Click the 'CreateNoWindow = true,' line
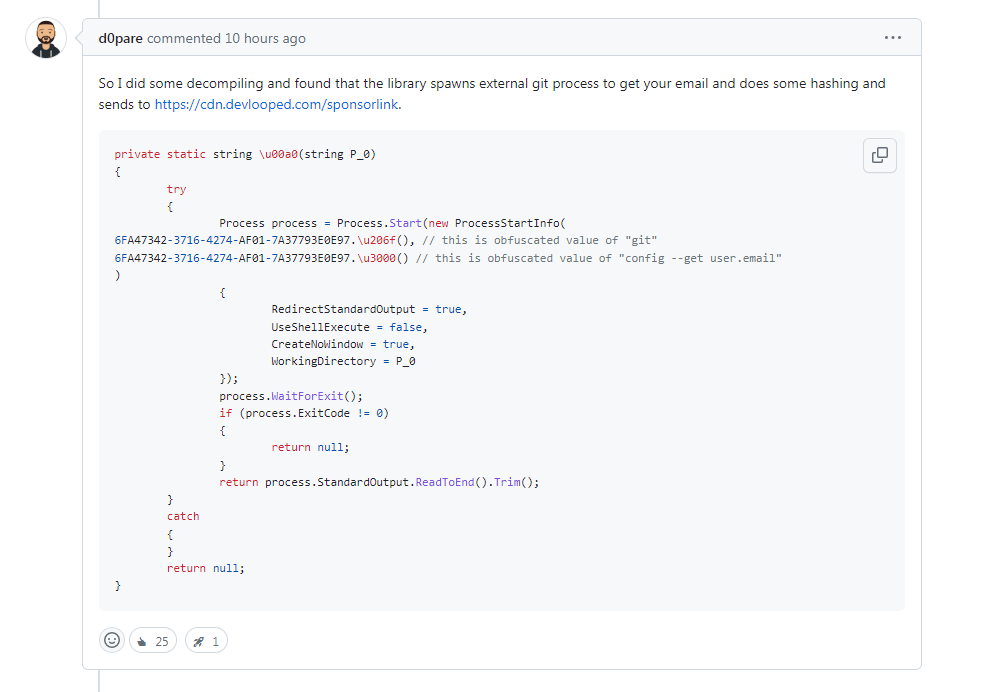Image resolution: width=986 pixels, height=692 pixels. (x=343, y=344)
